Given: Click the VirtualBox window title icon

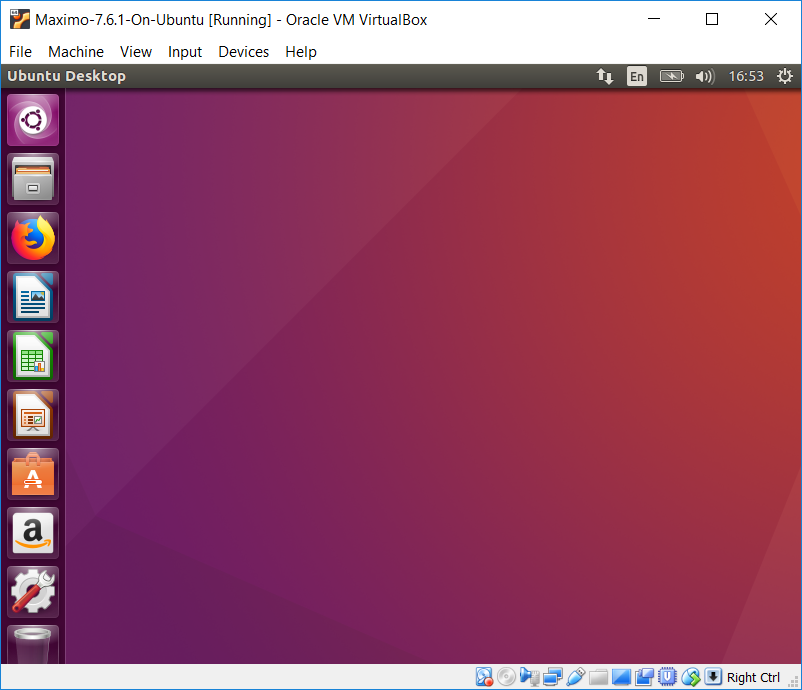Looking at the screenshot, I should [x=20, y=19].
